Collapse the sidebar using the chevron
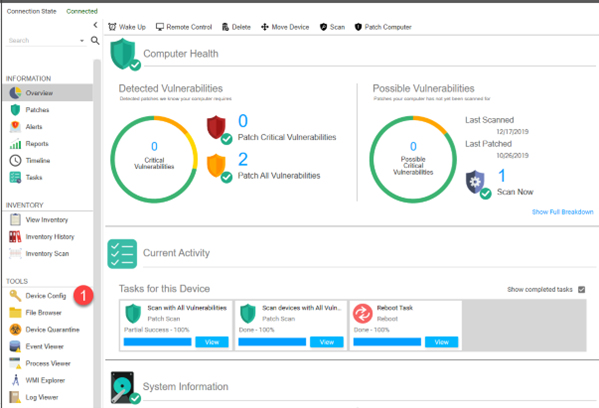The height and width of the screenshot is (408, 599). pyautogui.click(x=95, y=25)
